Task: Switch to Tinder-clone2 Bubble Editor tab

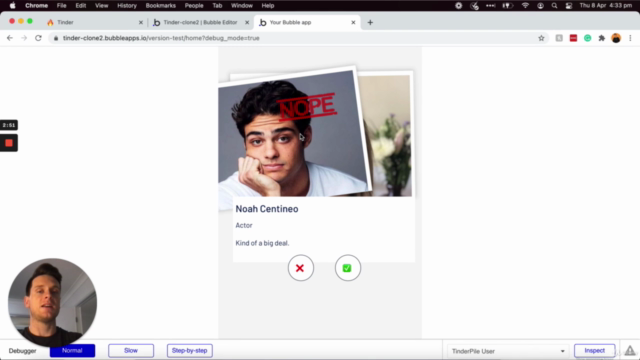Action: point(200,22)
